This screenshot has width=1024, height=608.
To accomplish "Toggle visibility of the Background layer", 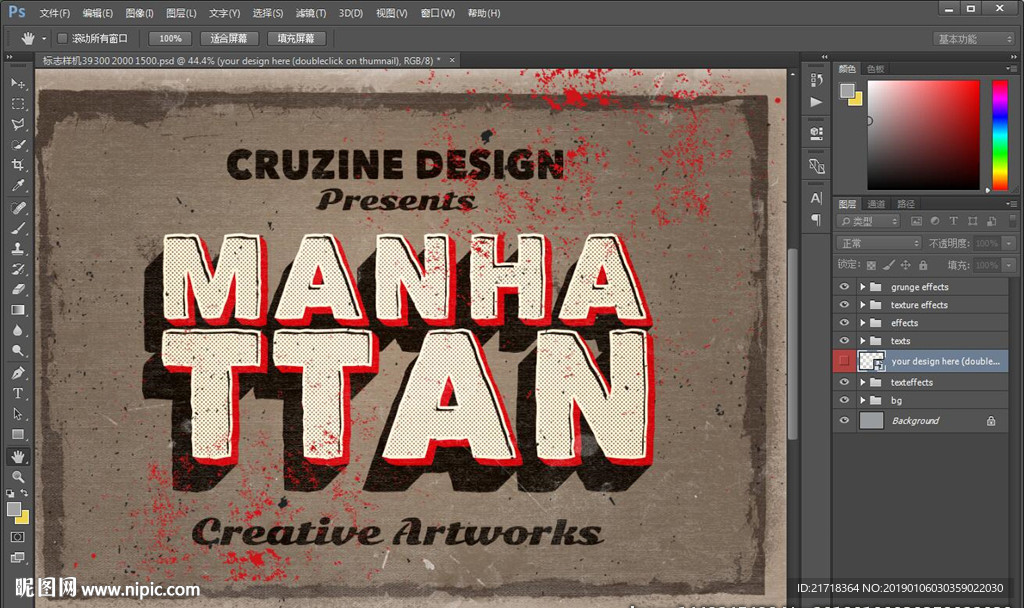I will coord(845,421).
